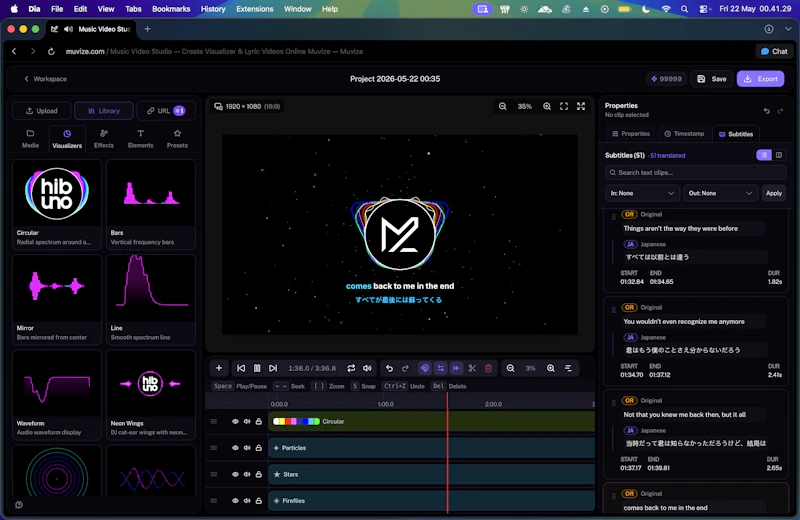Open the macOS Spotlight search
This screenshot has width=800, height=520.
coord(684,9)
